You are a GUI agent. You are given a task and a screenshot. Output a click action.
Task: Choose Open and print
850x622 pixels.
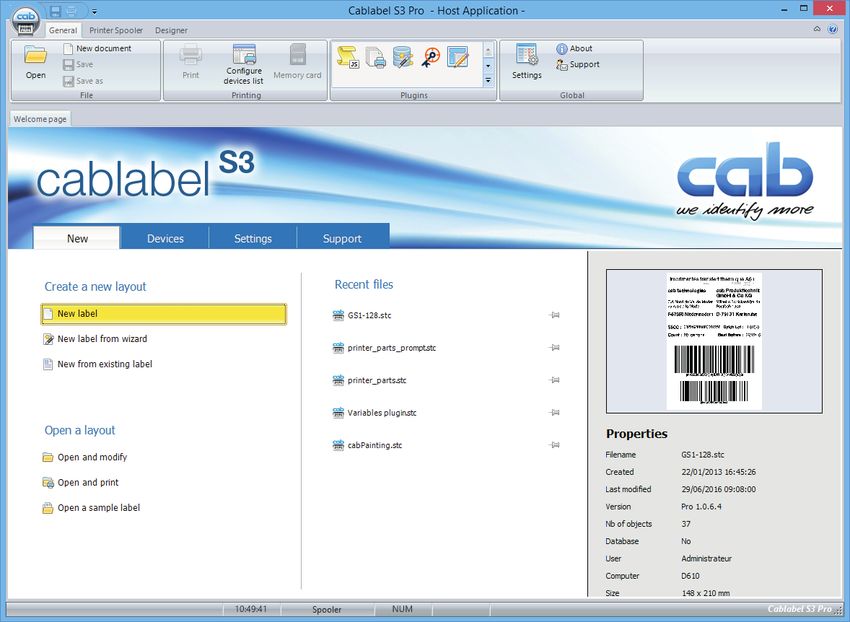point(81,483)
